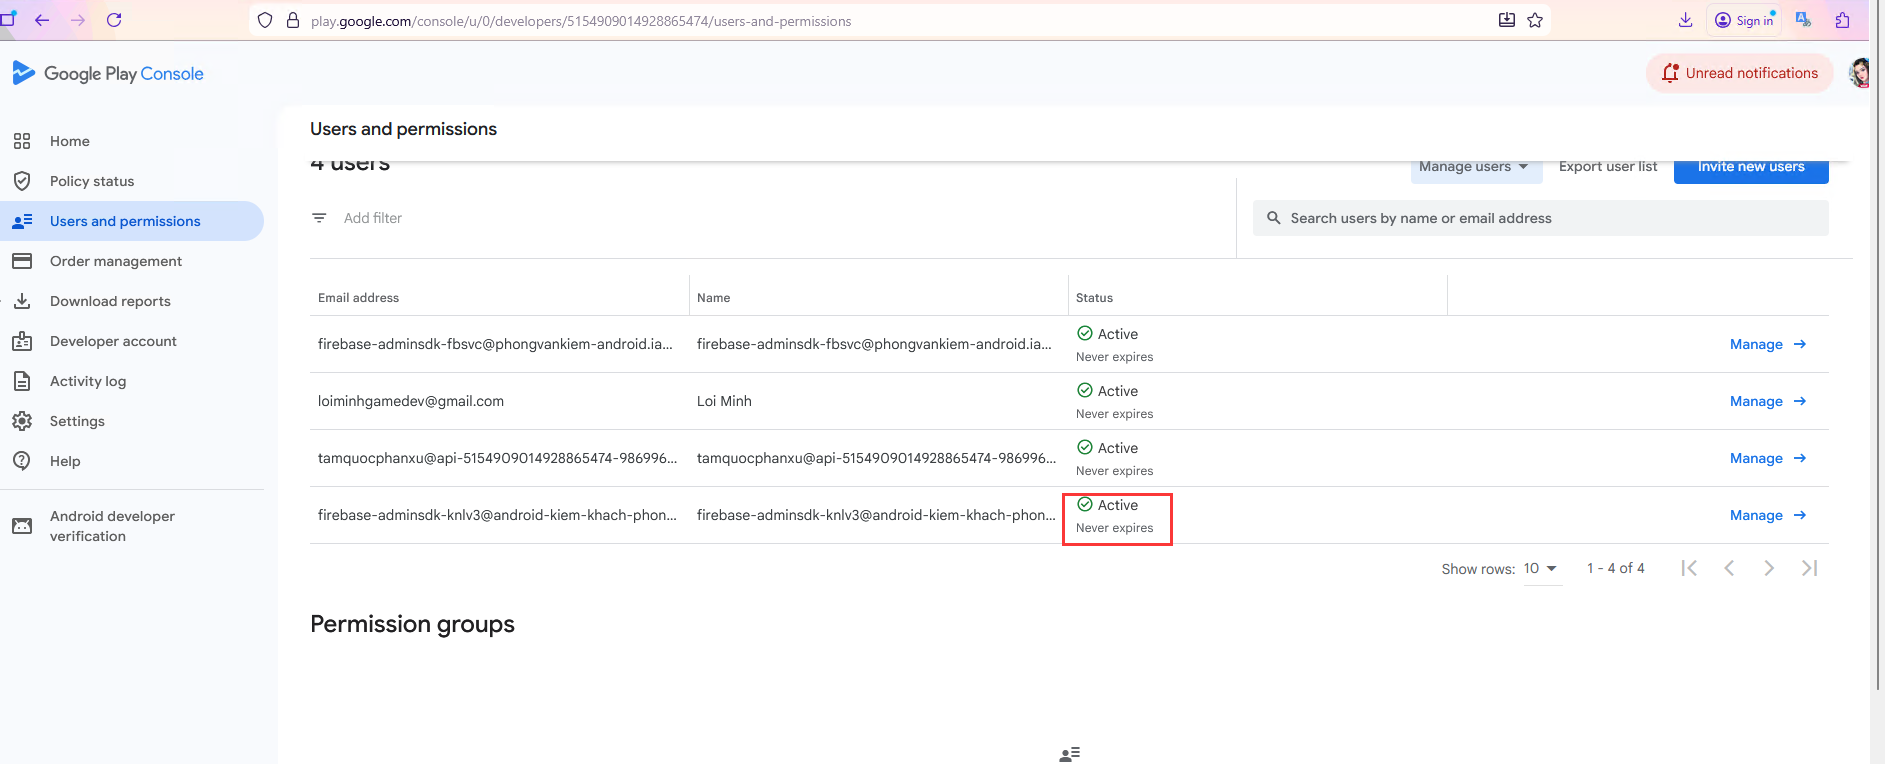Click the Home grid icon

tap(22, 141)
